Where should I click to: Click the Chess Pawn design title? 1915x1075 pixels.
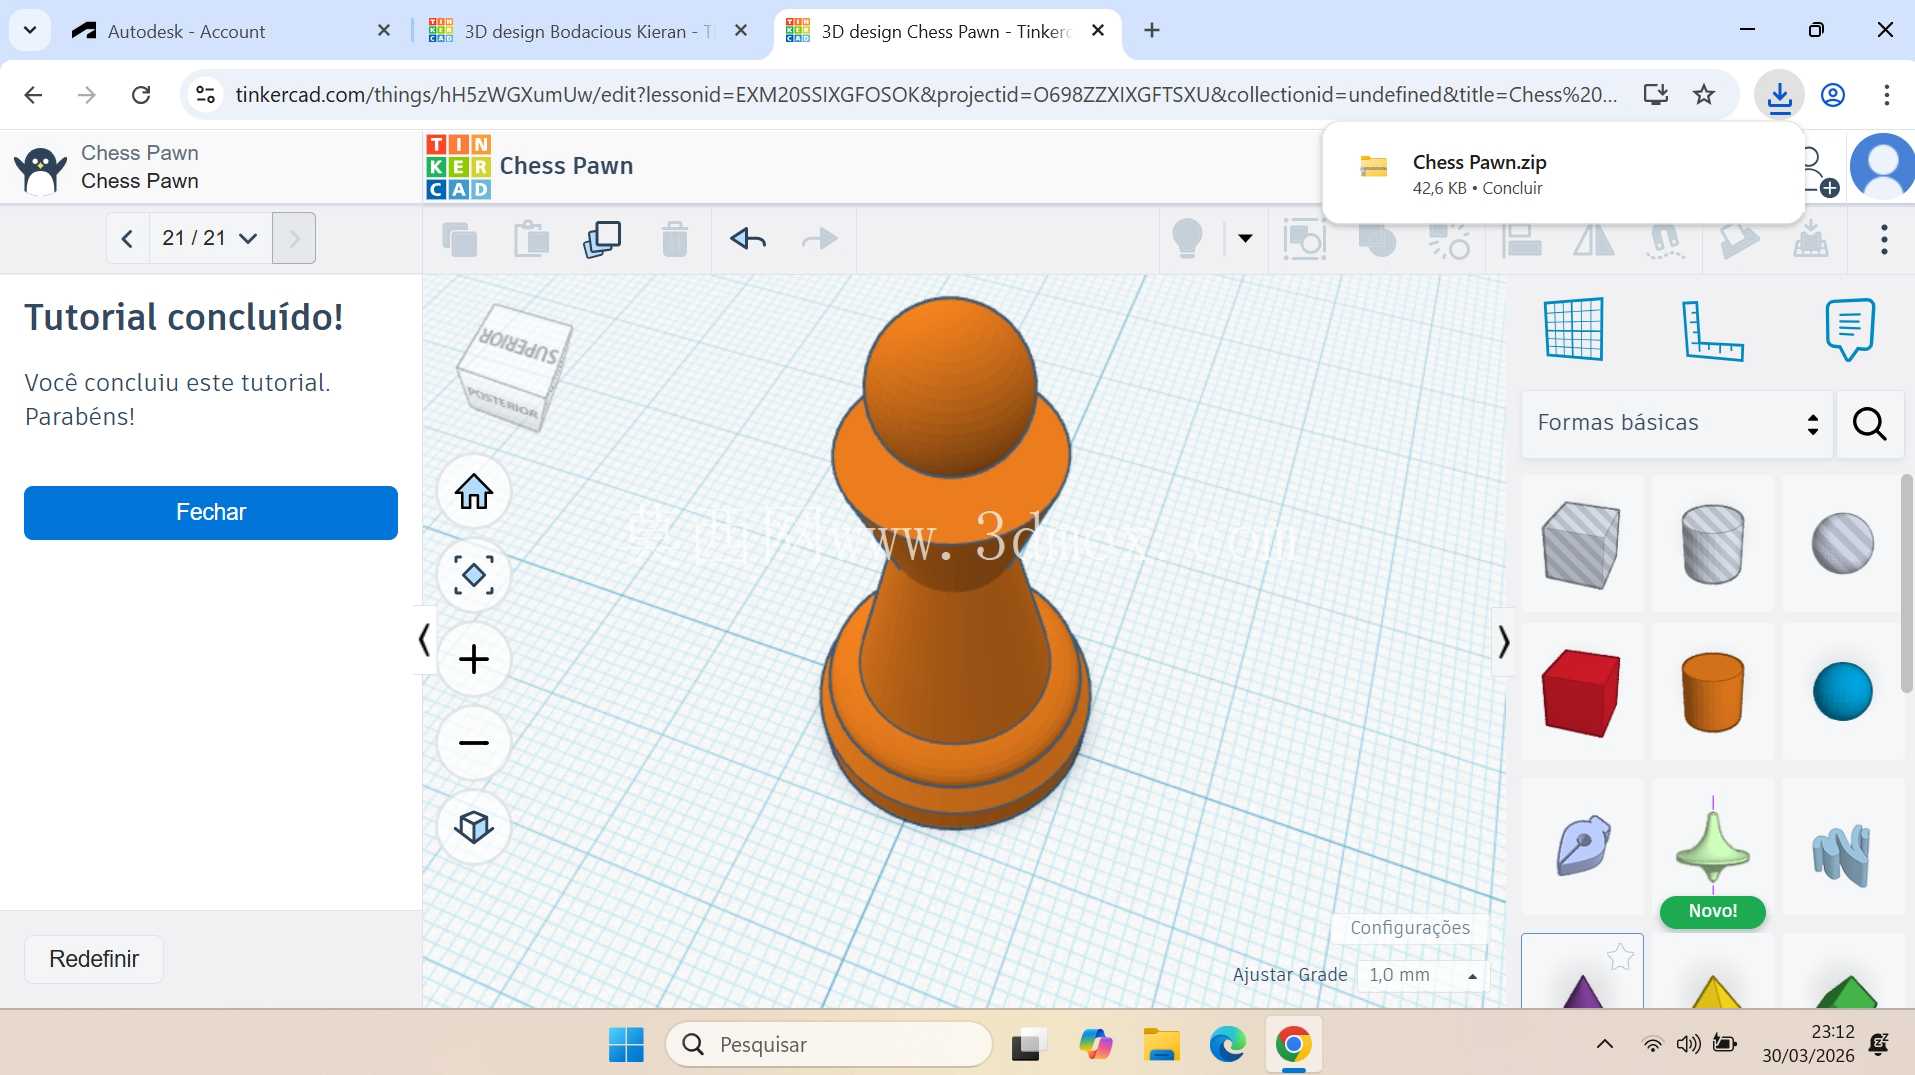[566, 166]
